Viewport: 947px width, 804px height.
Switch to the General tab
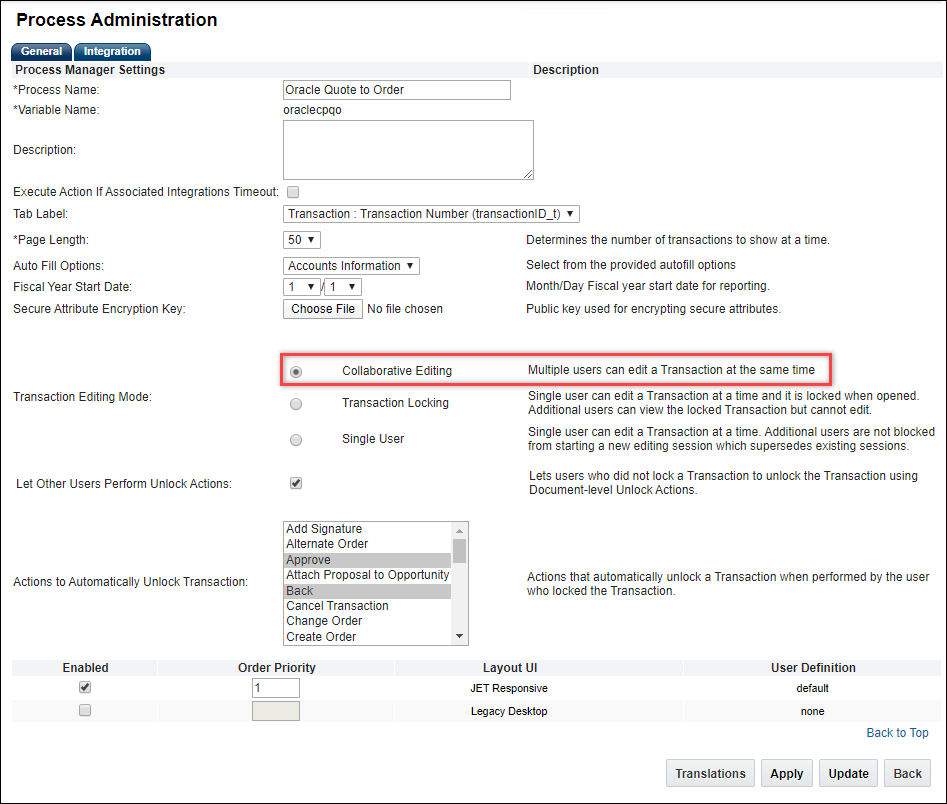click(x=41, y=51)
